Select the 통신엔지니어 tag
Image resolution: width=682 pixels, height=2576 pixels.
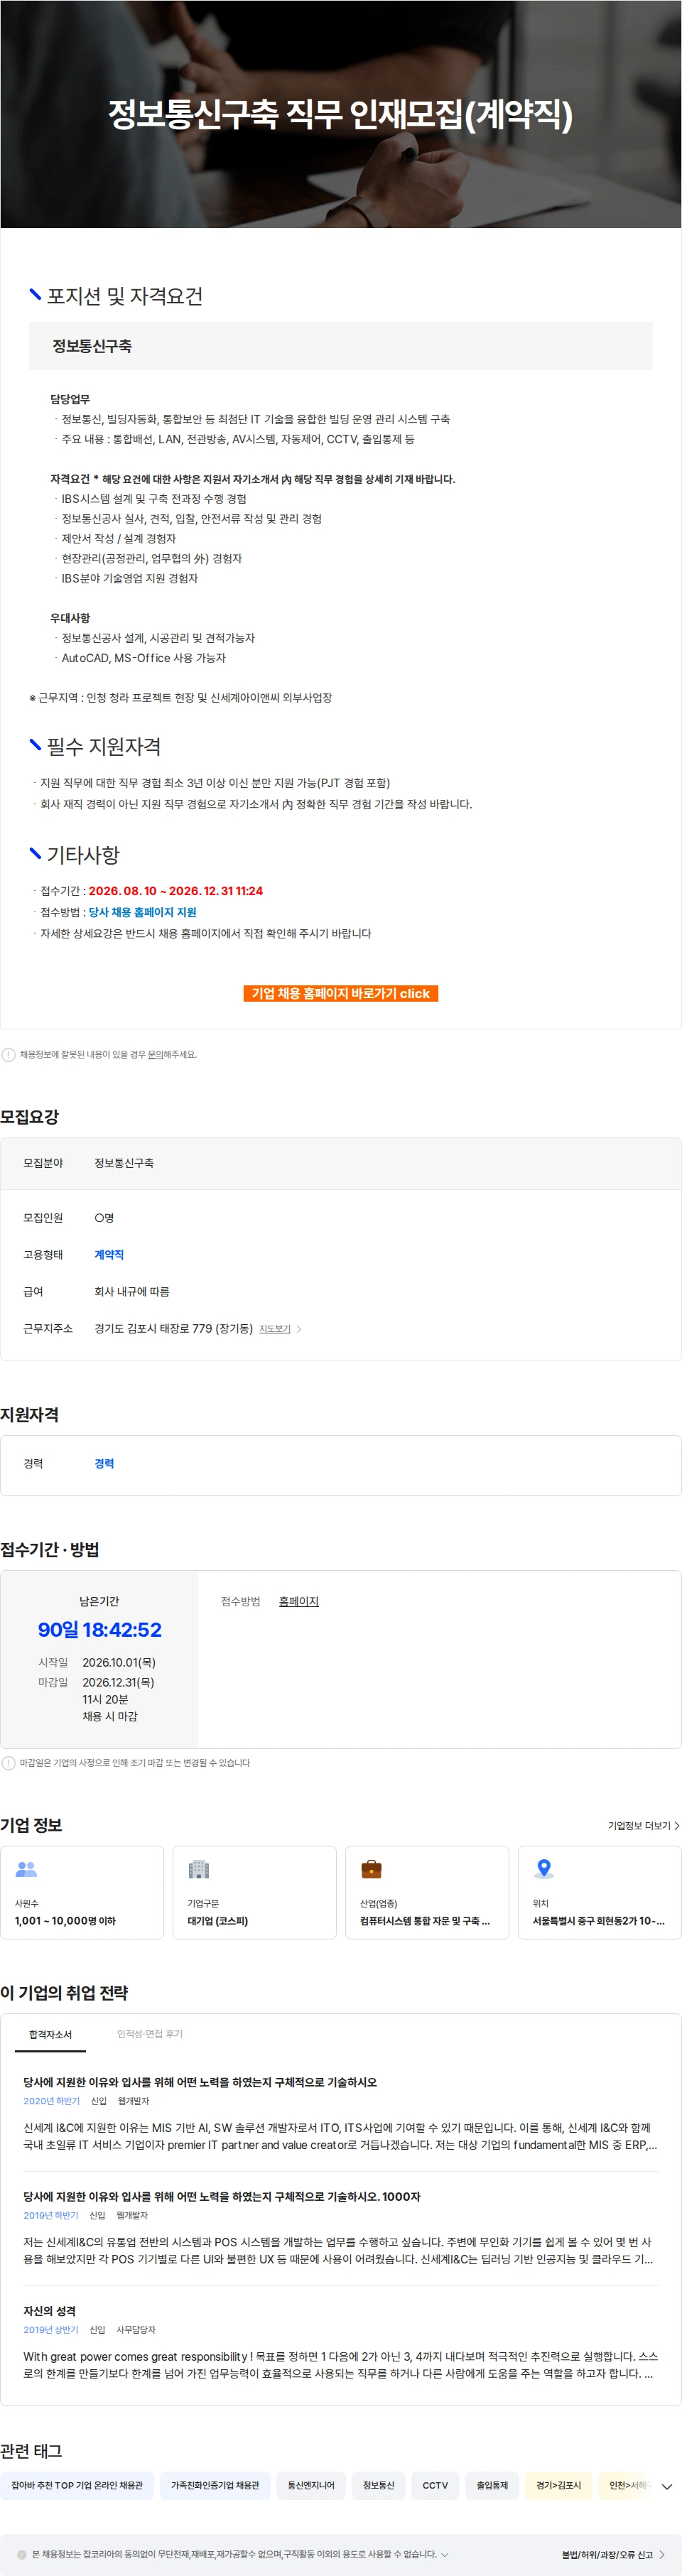tap(311, 2485)
